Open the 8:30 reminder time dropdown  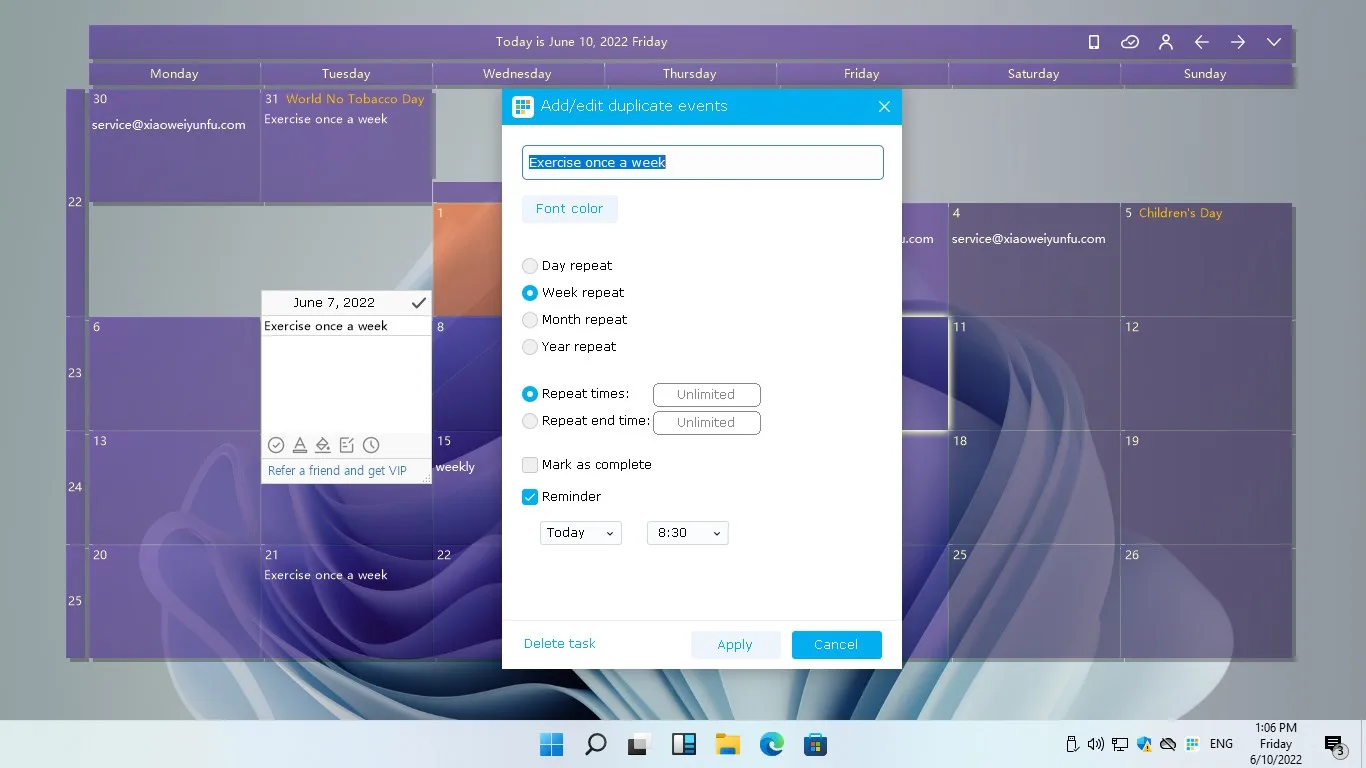point(688,533)
